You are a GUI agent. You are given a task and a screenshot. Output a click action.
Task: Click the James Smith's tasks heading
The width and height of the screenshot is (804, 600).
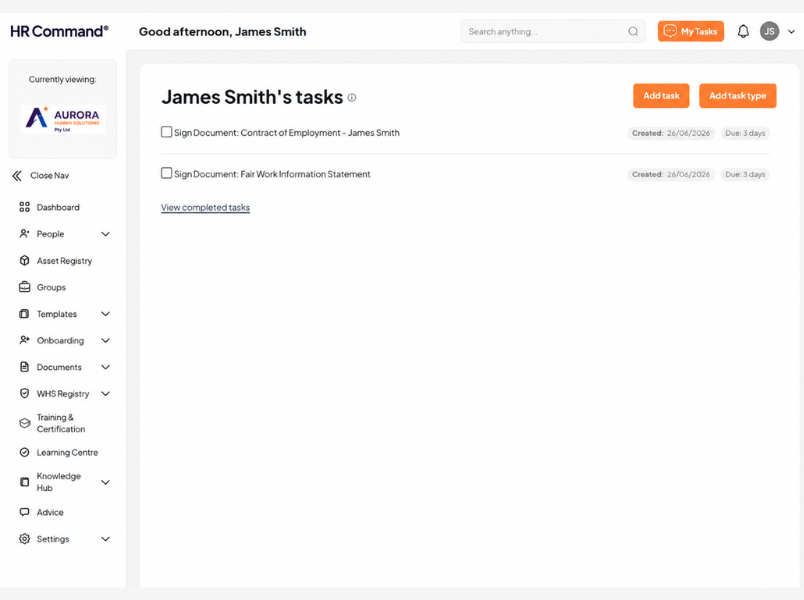(x=252, y=97)
